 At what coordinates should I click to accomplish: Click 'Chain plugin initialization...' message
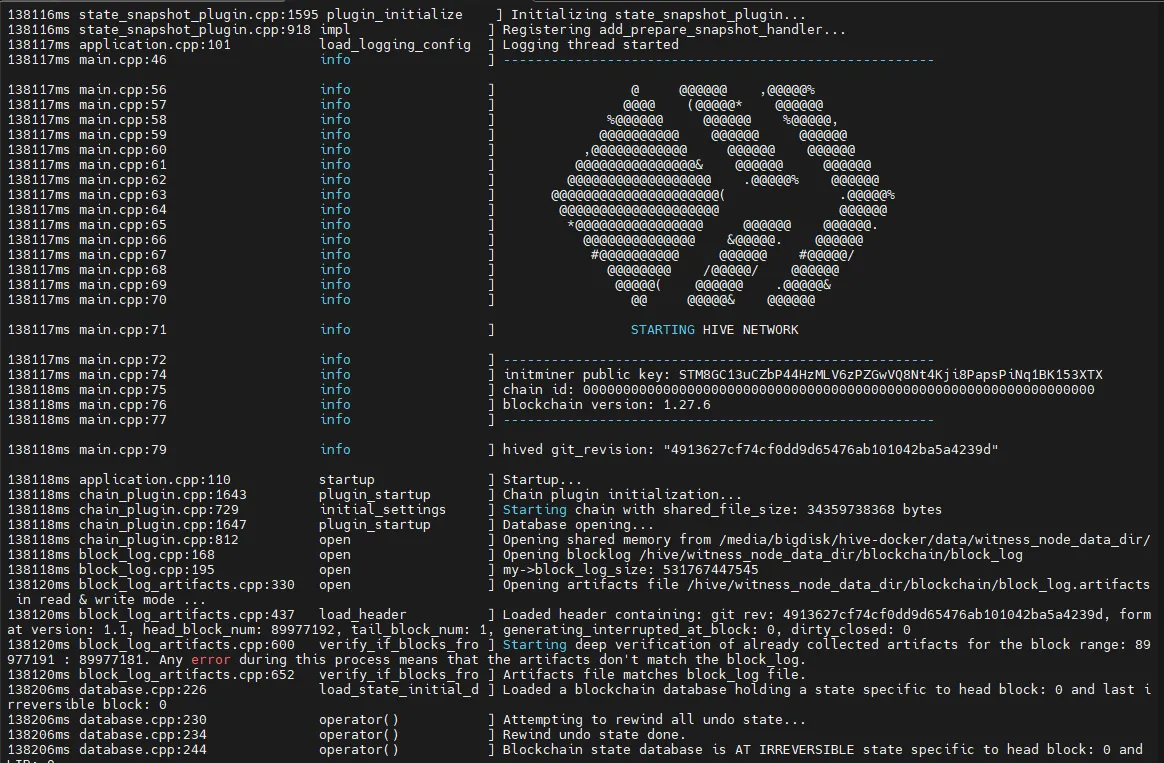(622, 494)
